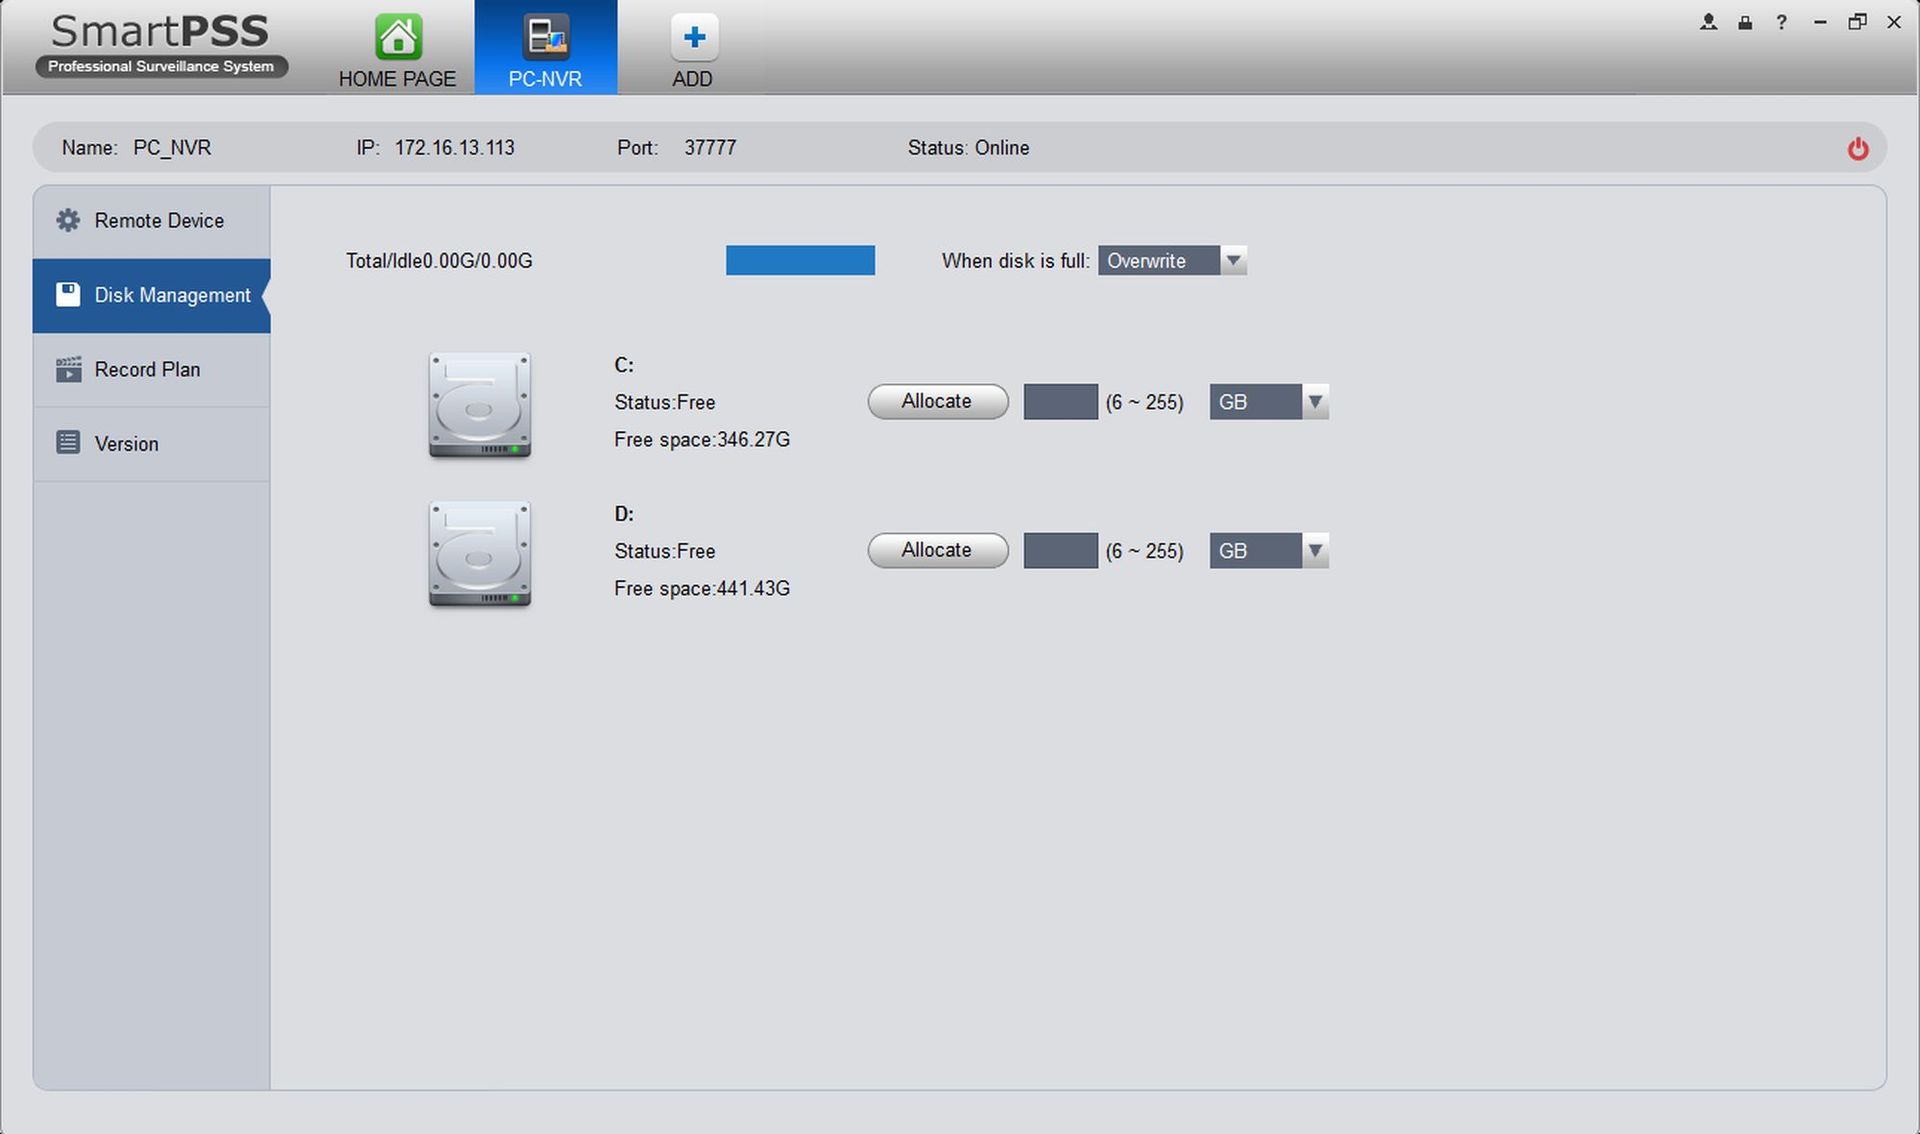Click the blue disk usage bar
Screen dimensions: 1920x1134
click(x=800, y=261)
